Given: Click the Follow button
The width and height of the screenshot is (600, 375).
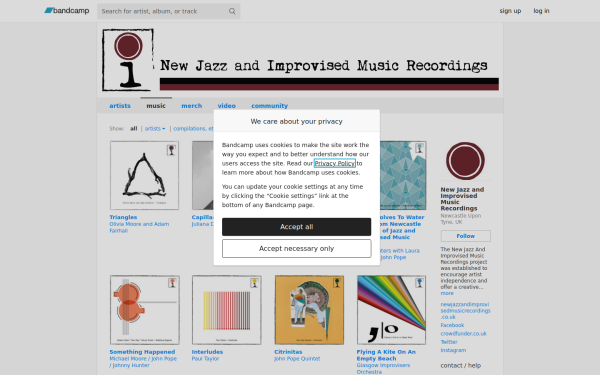Looking at the screenshot, I should [x=465, y=236].
